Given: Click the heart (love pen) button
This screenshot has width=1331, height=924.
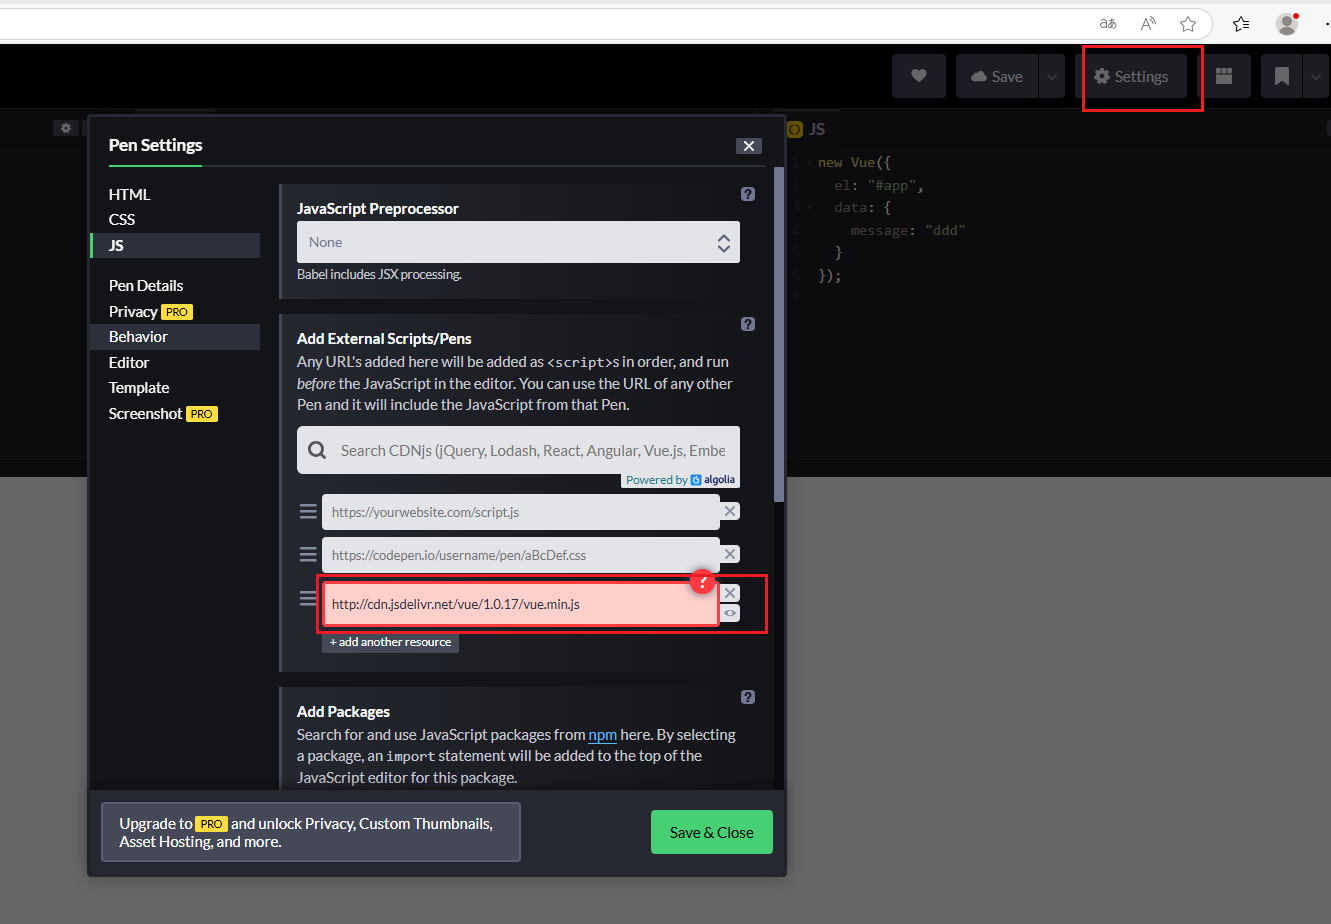Looking at the screenshot, I should tap(918, 76).
